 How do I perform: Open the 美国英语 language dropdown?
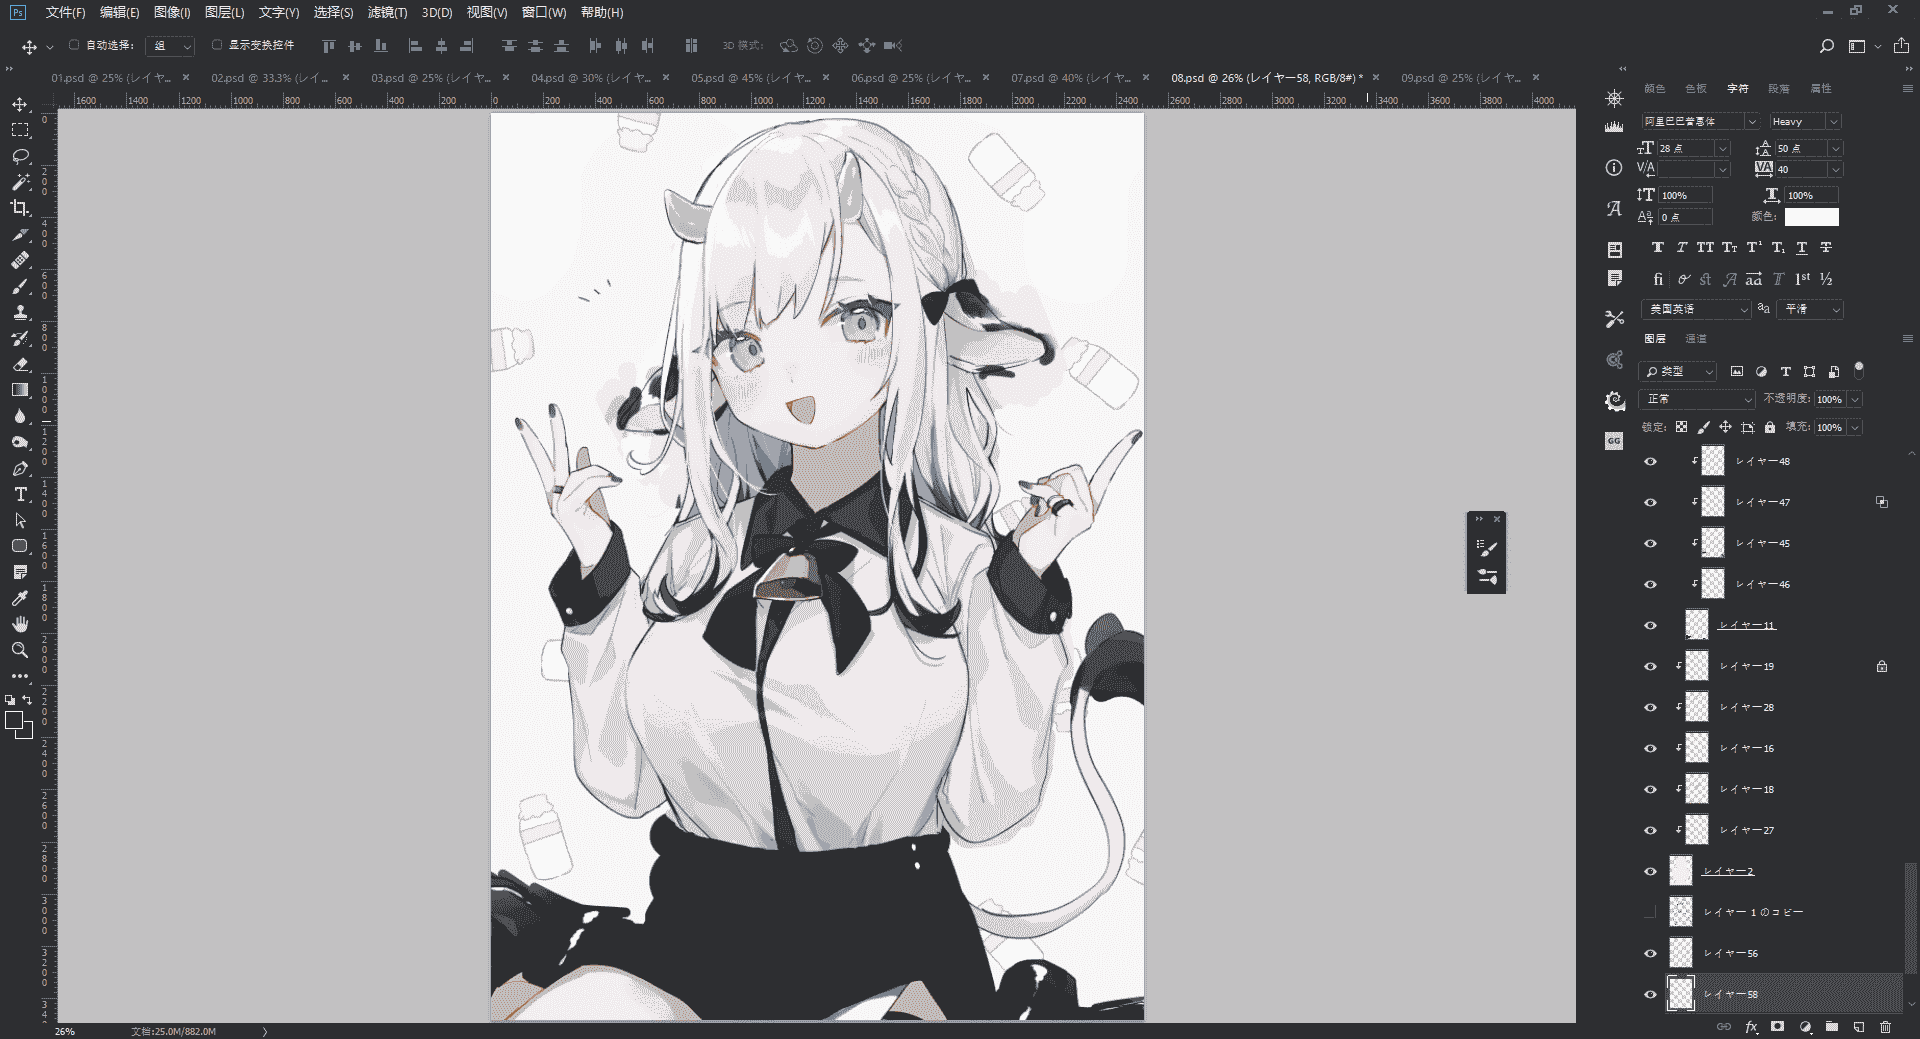(1696, 310)
